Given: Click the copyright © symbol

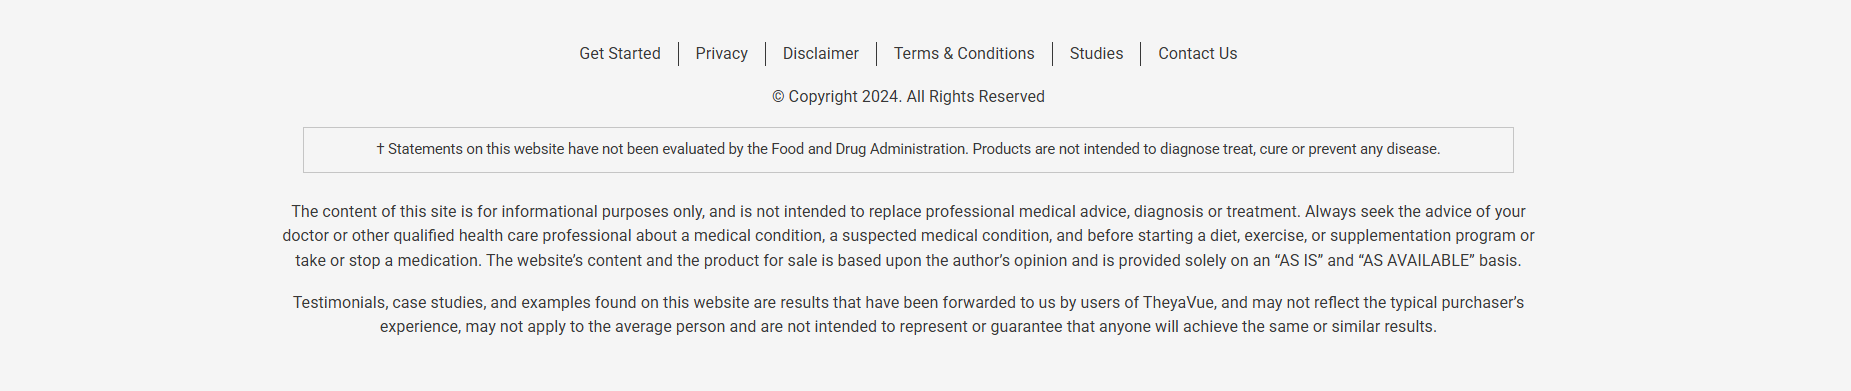Looking at the screenshot, I should click(x=778, y=97).
